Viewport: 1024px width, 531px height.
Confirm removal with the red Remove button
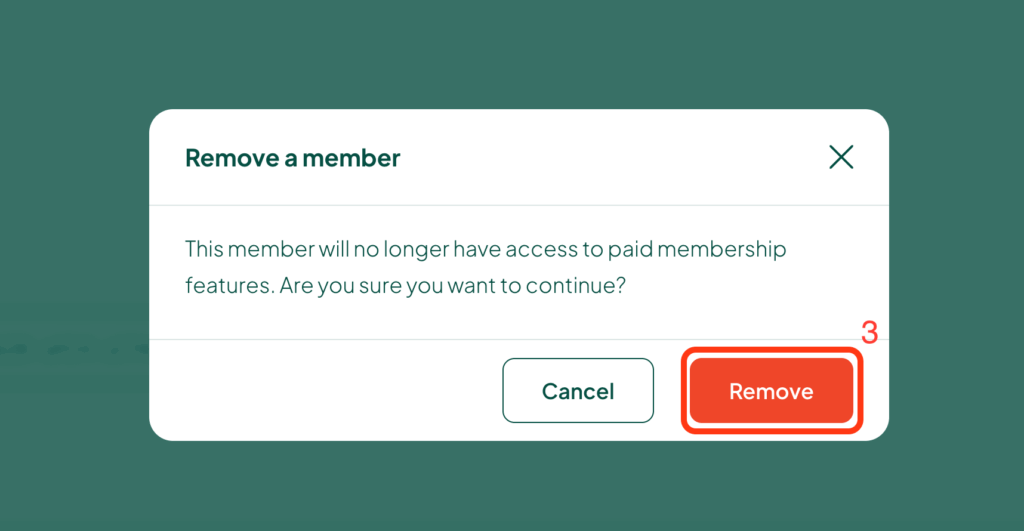pos(771,391)
